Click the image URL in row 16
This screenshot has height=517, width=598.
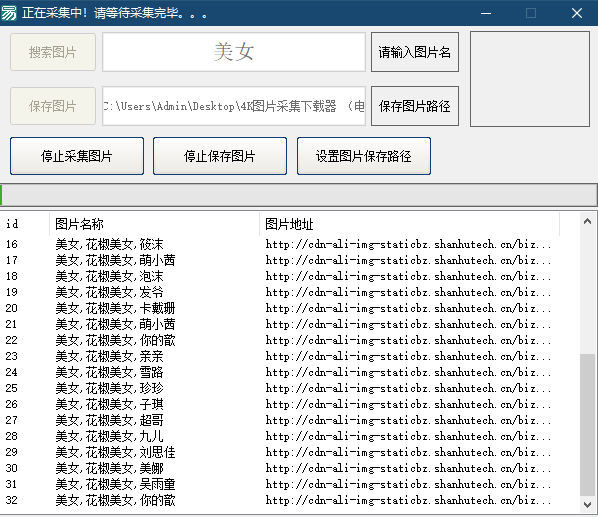pyautogui.click(x=408, y=244)
